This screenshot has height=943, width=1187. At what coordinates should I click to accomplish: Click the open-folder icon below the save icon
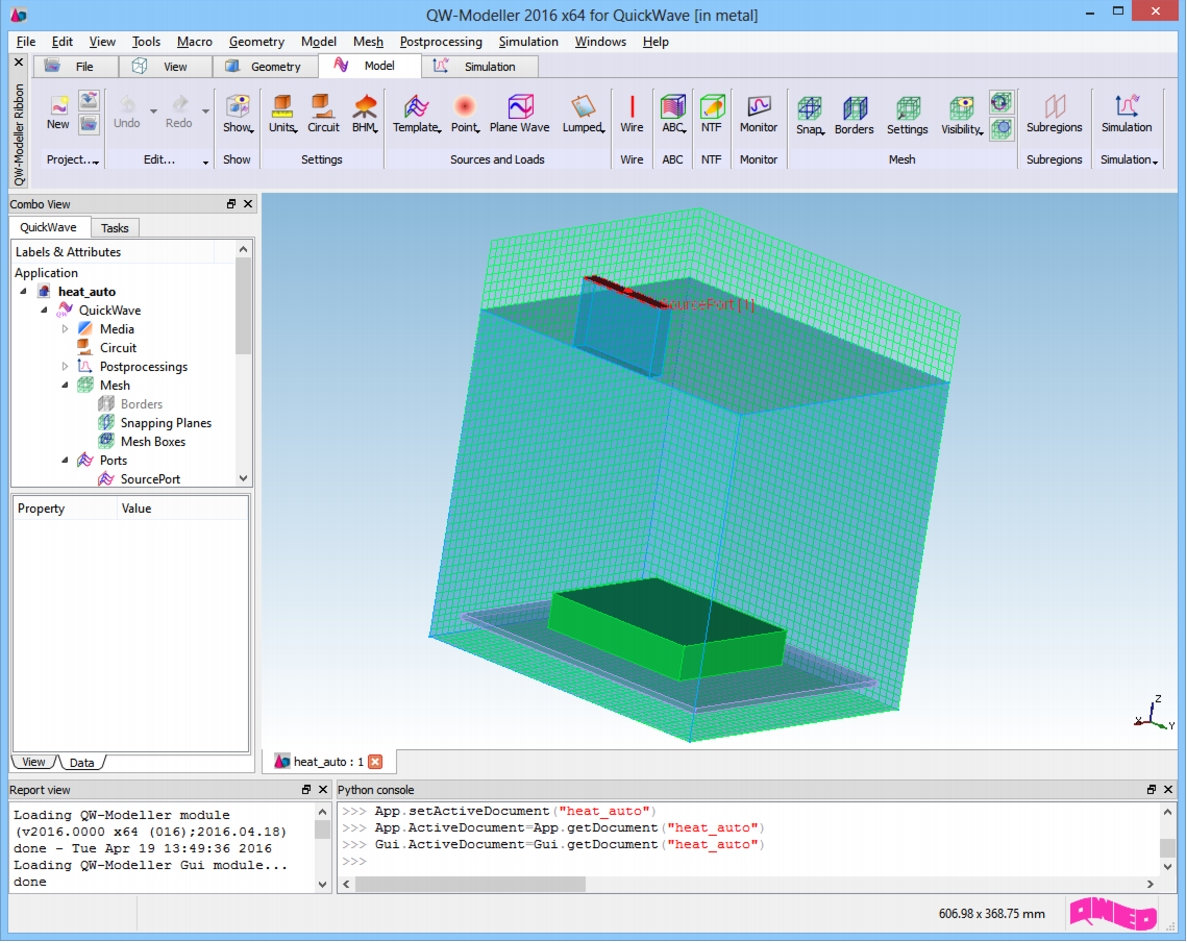[x=89, y=123]
